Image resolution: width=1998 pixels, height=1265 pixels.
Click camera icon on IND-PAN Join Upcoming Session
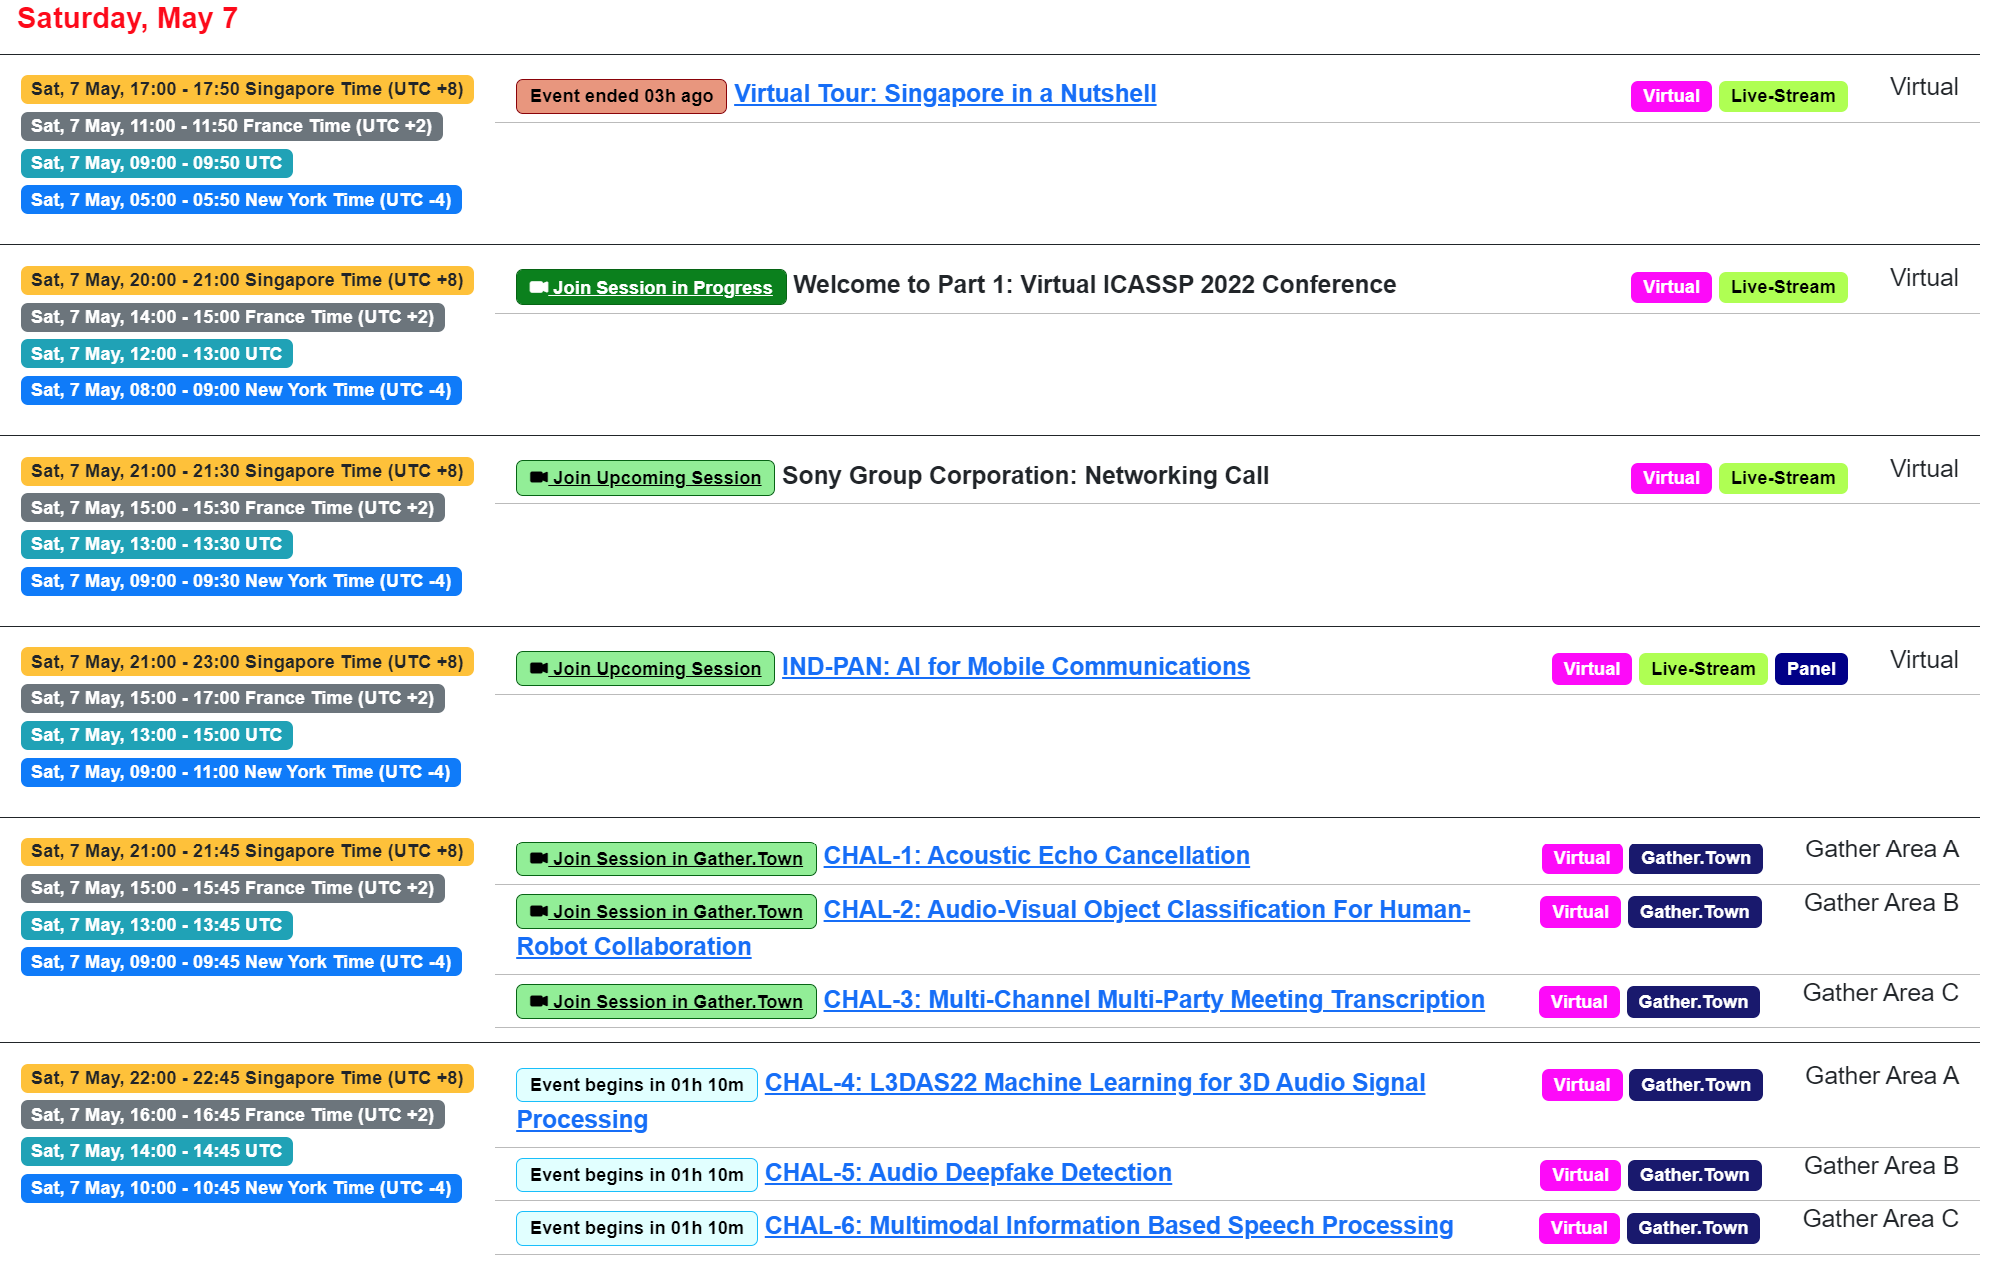pyautogui.click(x=538, y=669)
